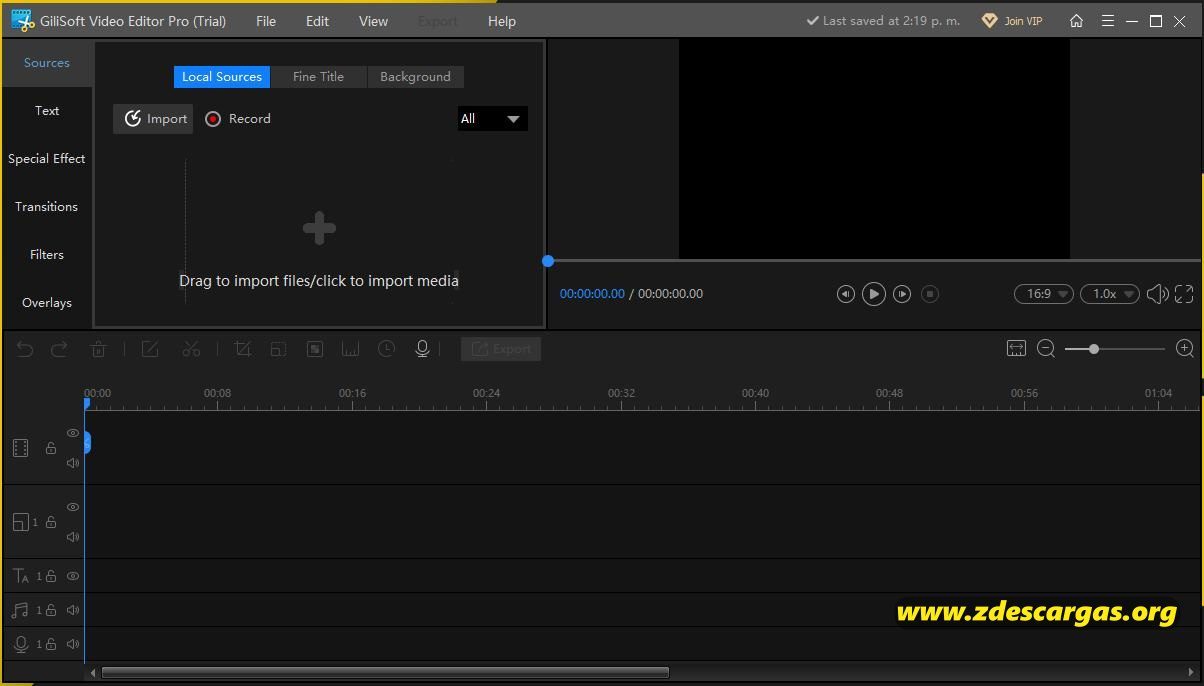
Task: Play the preview video
Action: tap(873, 294)
